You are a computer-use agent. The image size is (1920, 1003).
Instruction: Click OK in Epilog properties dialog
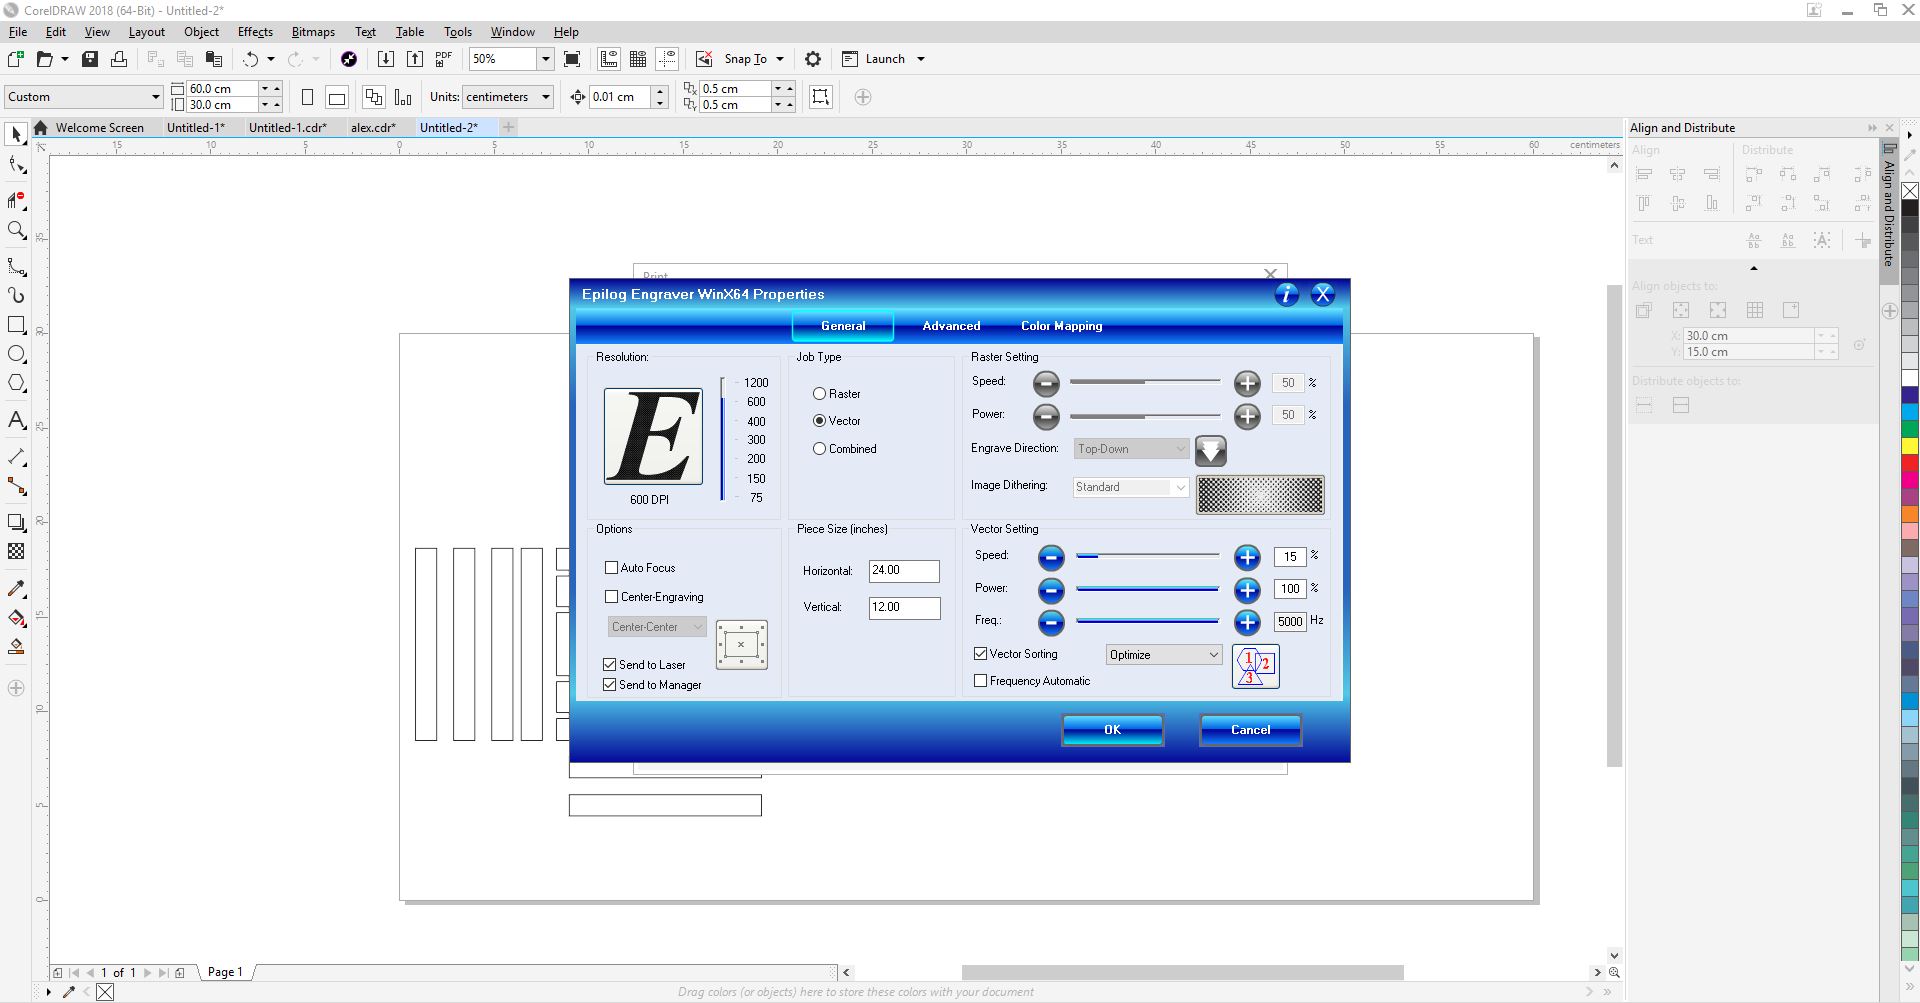1112,730
